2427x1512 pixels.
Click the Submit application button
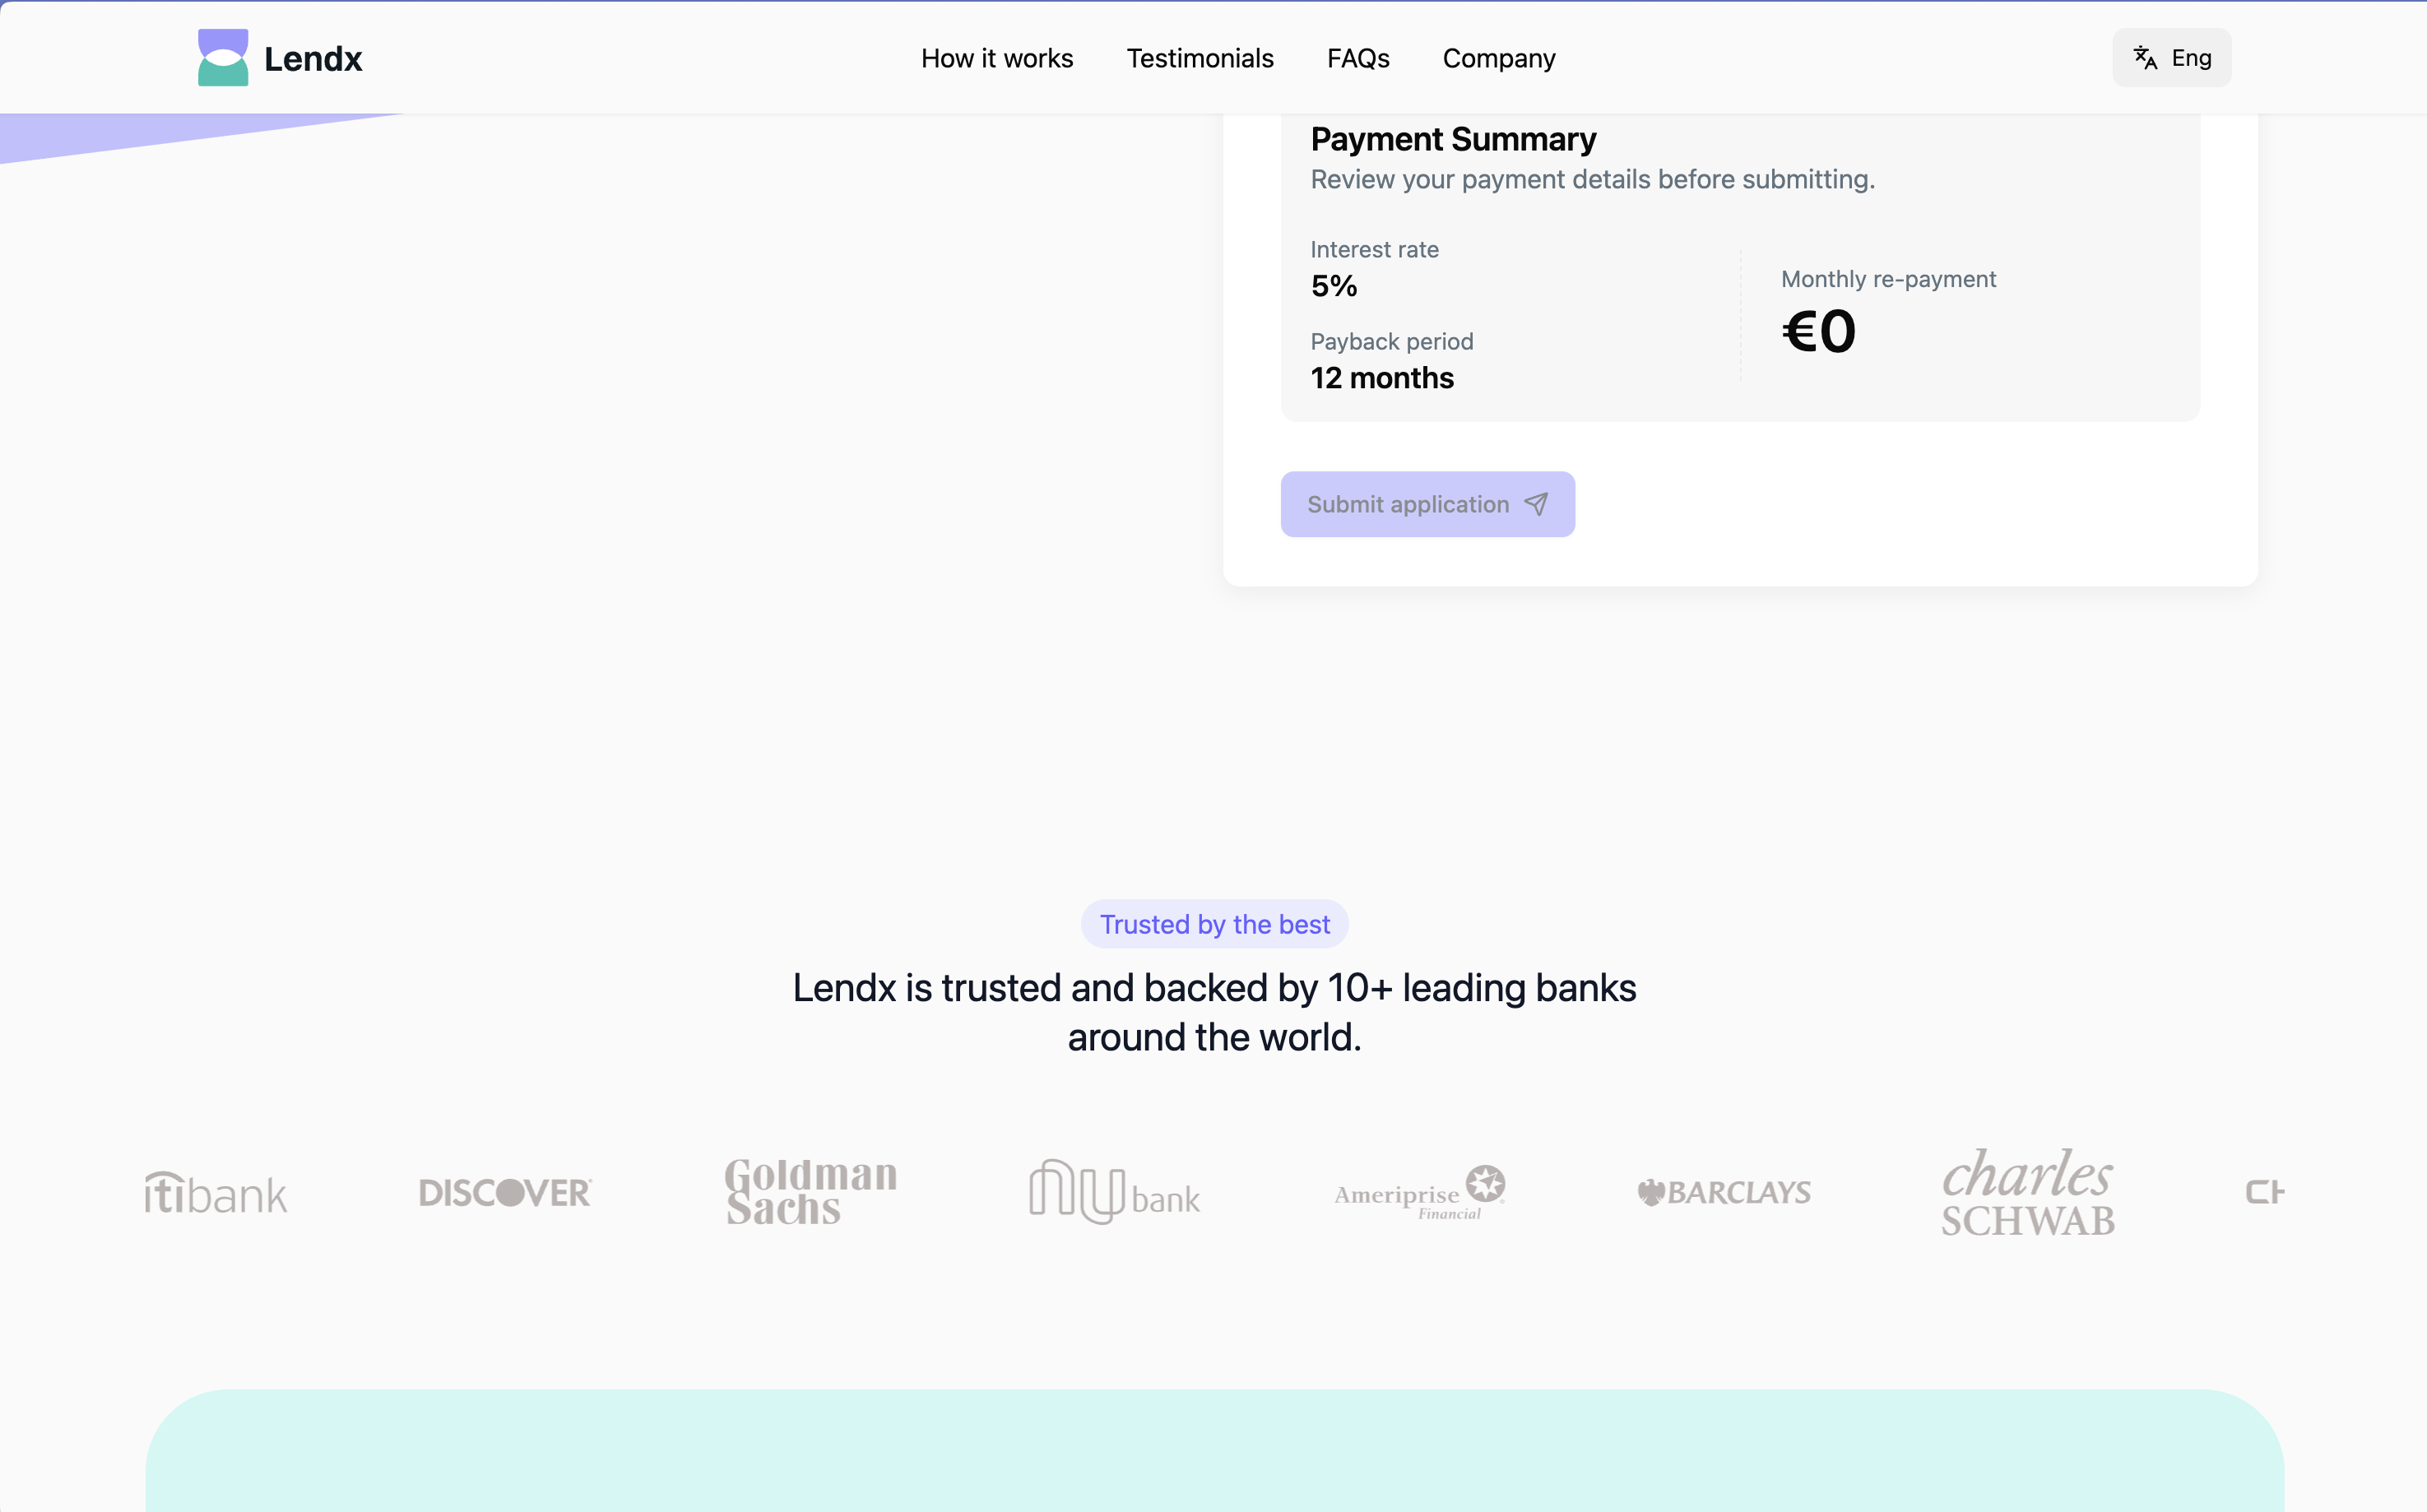click(1427, 504)
